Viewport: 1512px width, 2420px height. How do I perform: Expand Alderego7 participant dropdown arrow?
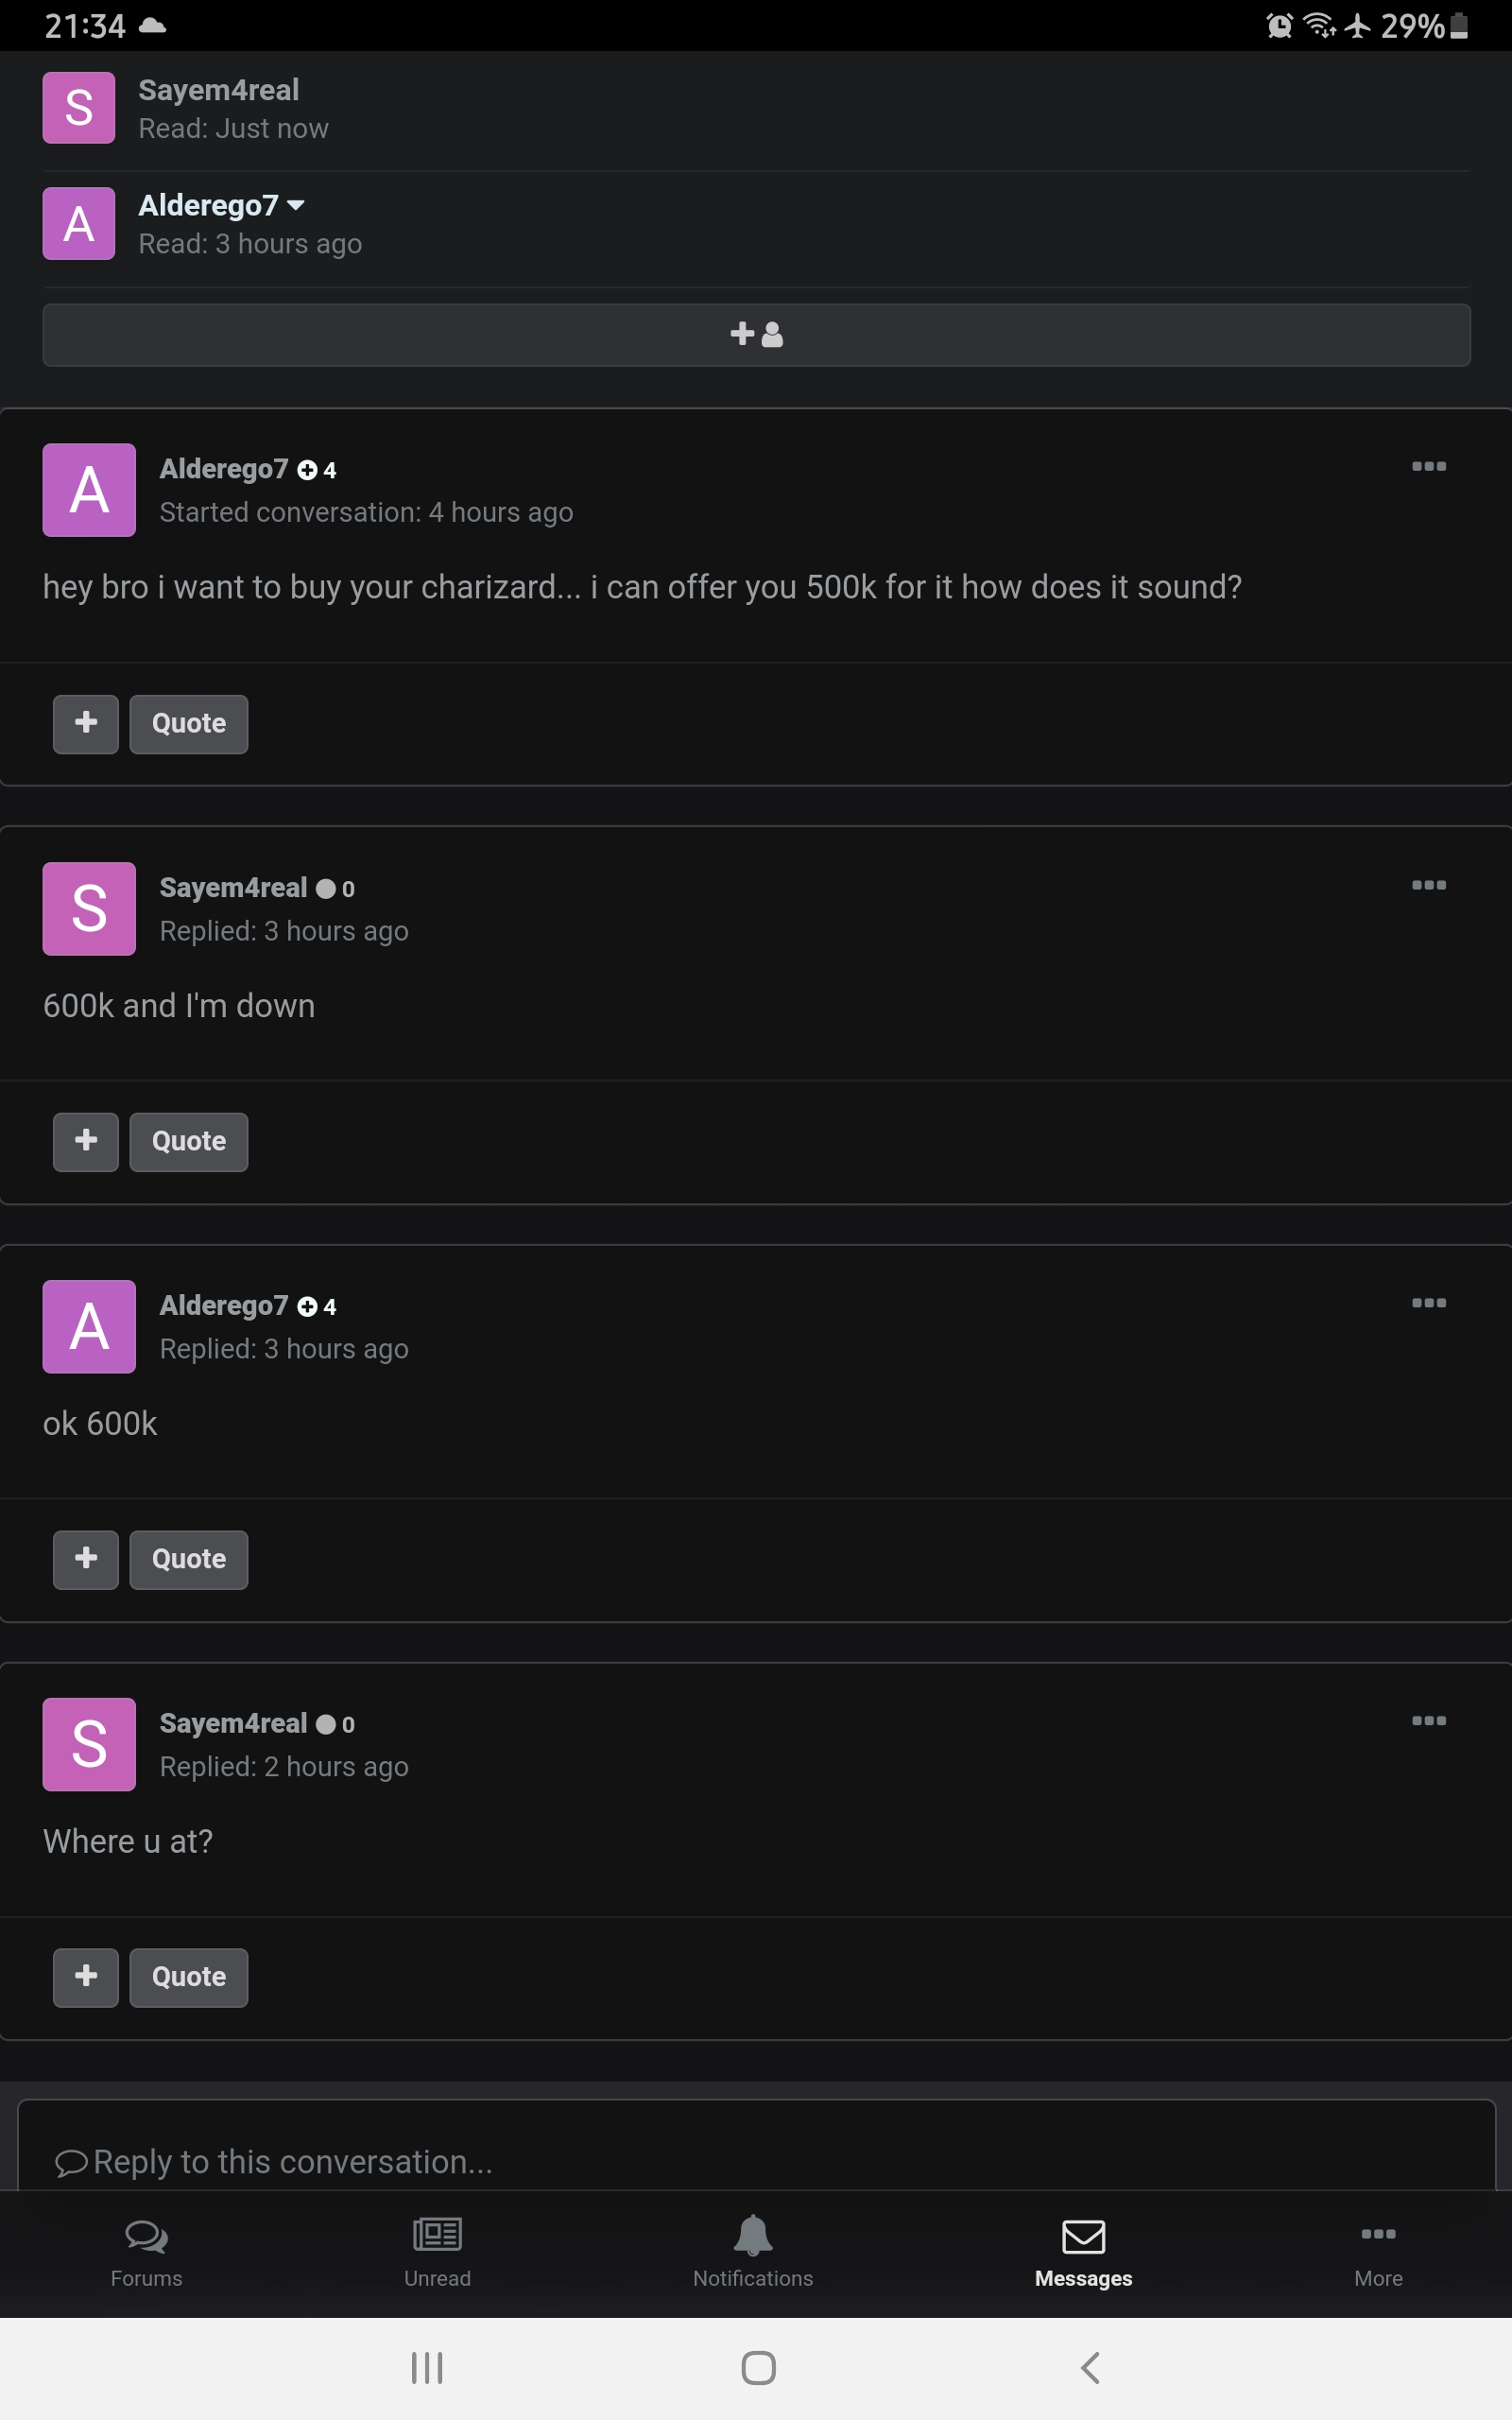295,205
